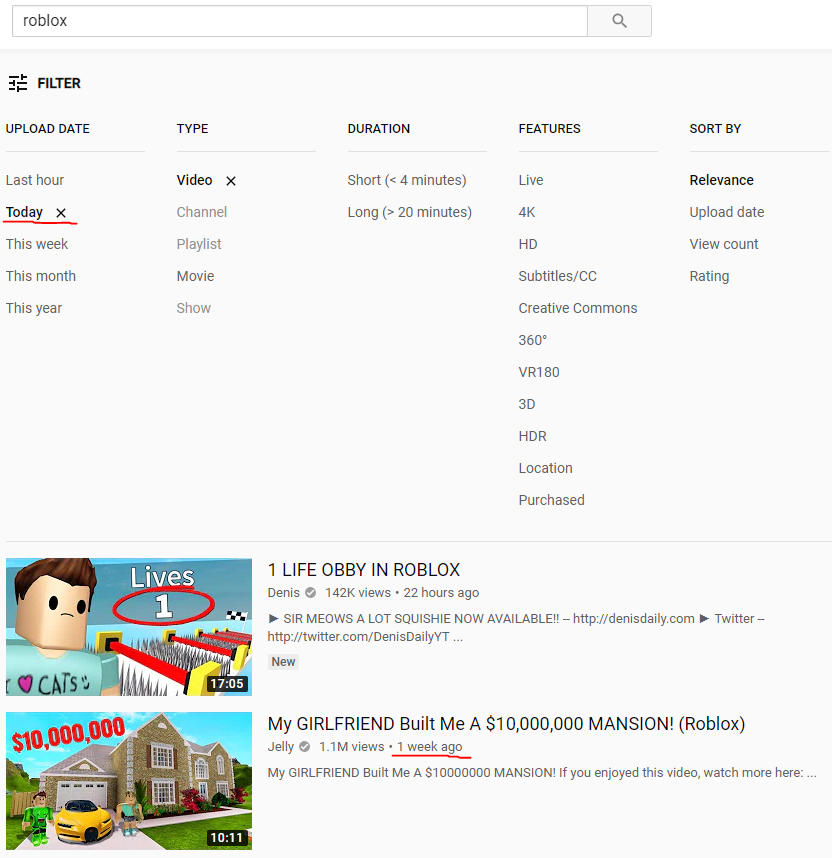Click the TYPE column heading
The width and height of the screenshot is (832, 858).
pyautogui.click(x=193, y=129)
